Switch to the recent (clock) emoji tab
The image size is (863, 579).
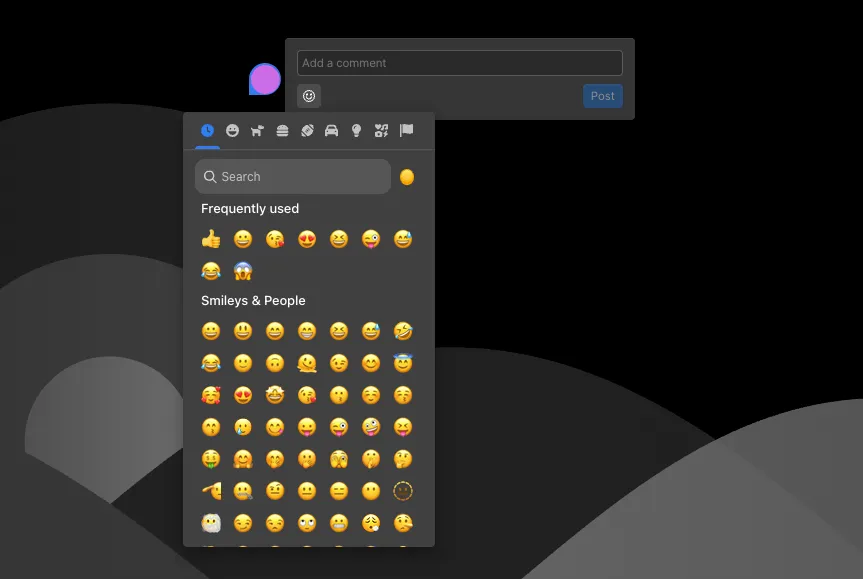pyautogui.click(x=207, y=130)
